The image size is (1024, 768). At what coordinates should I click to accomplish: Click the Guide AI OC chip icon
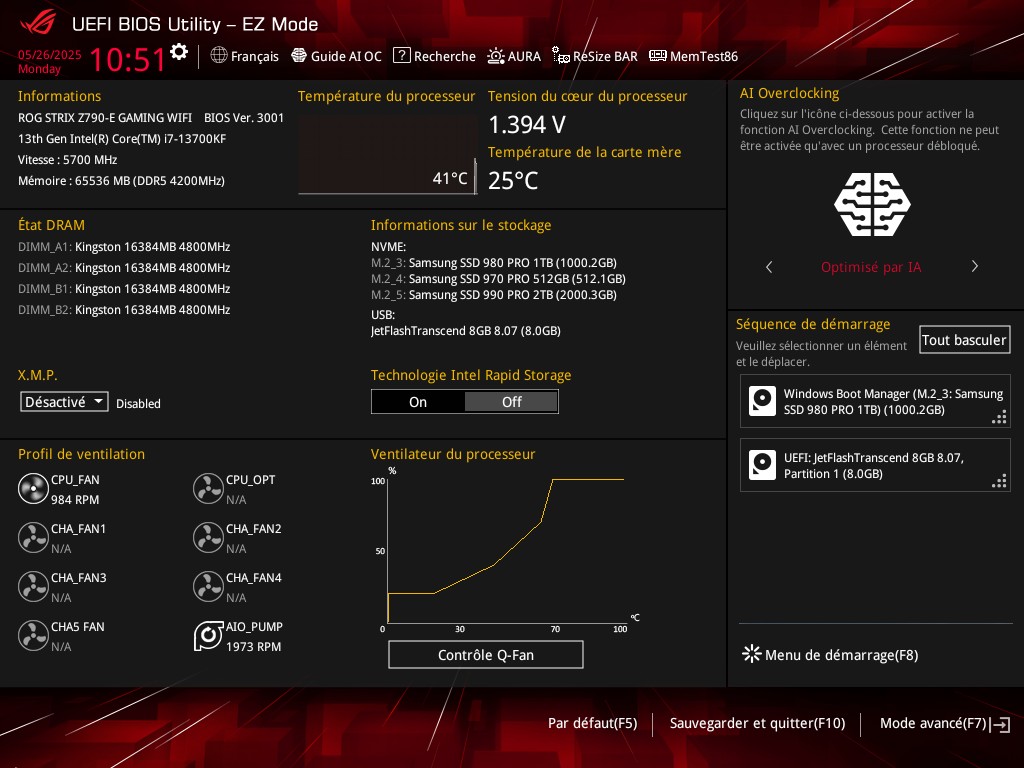point(299,56)
